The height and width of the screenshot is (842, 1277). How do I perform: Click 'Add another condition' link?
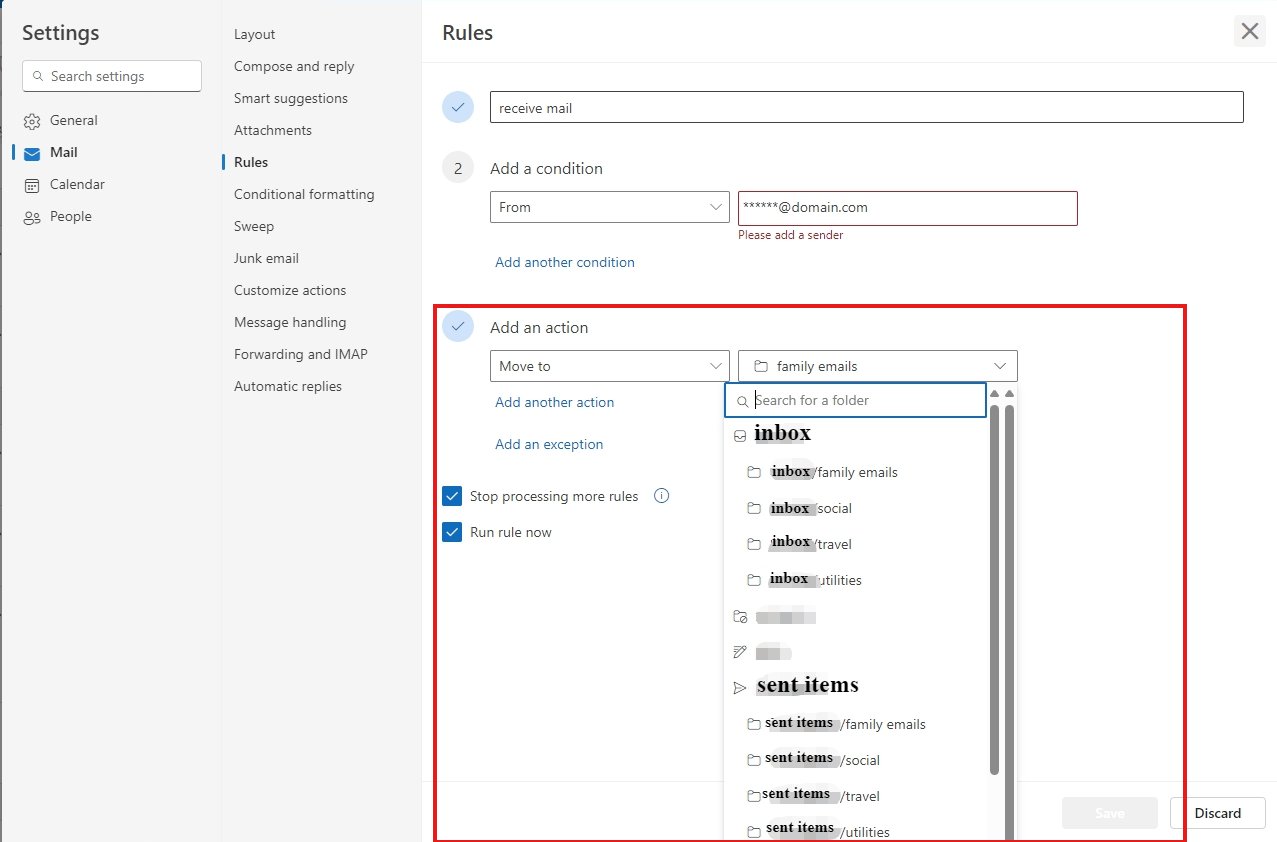coord(565,262)
